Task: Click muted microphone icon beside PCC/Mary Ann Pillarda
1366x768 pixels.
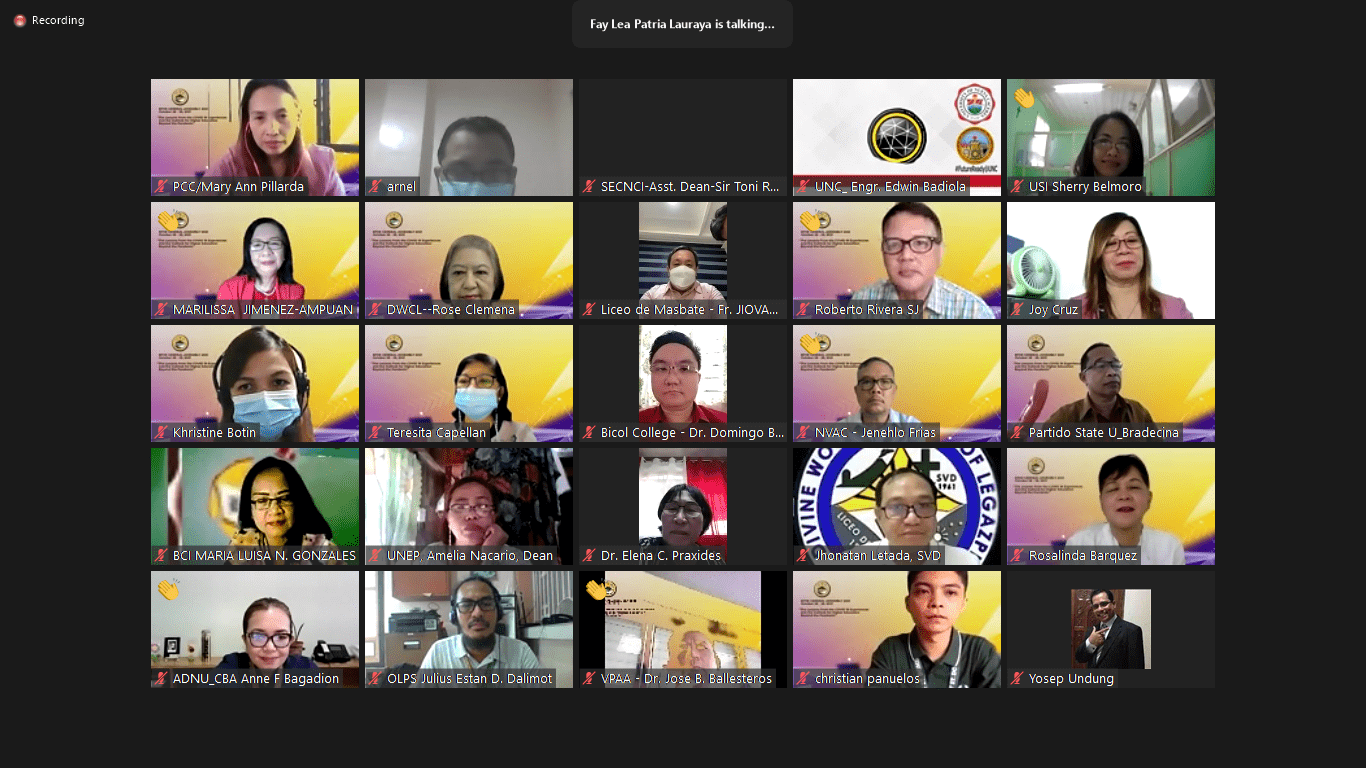Action: [161, 187]
